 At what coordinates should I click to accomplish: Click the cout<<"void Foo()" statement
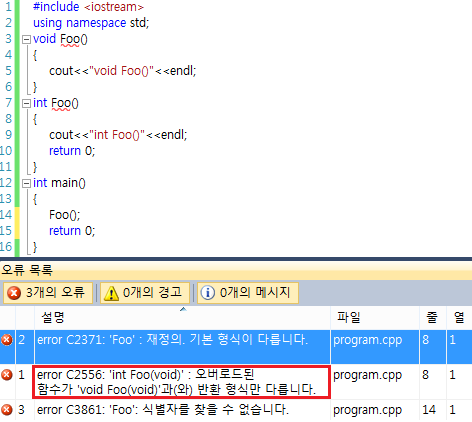[x=122, y=71]
